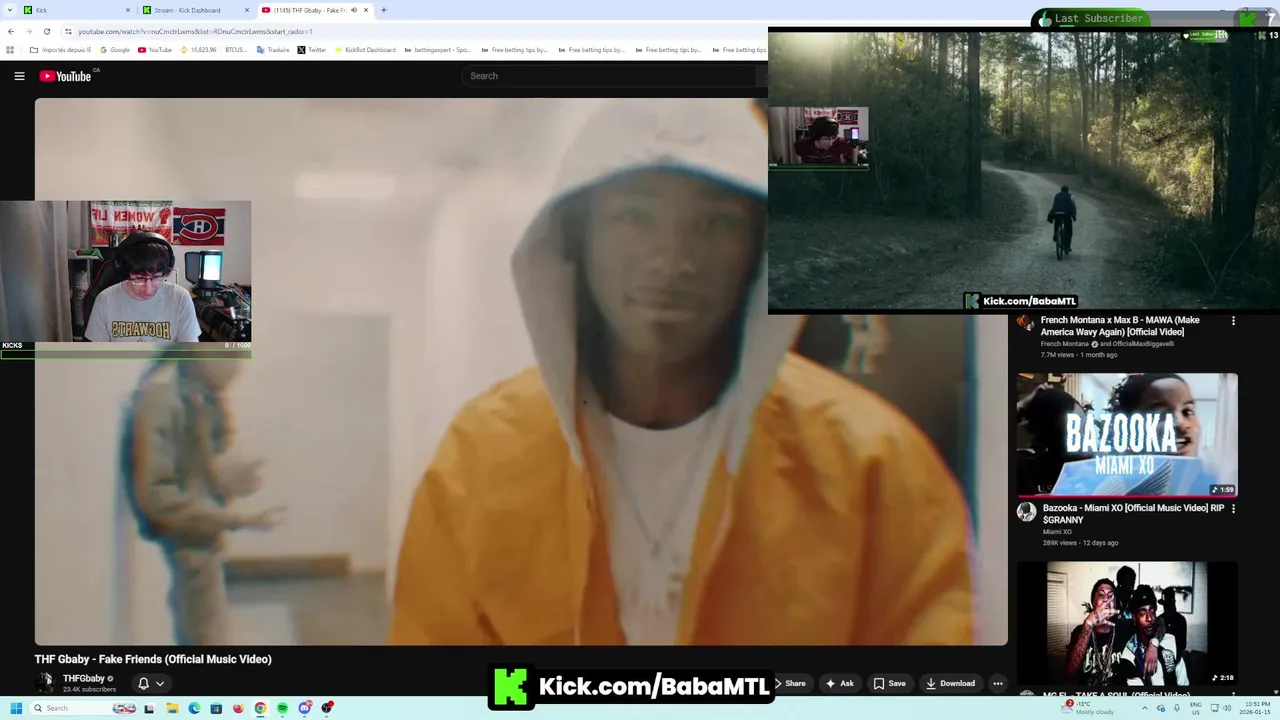
Task: Expand the notification options chevron
Action: point(160,684)
